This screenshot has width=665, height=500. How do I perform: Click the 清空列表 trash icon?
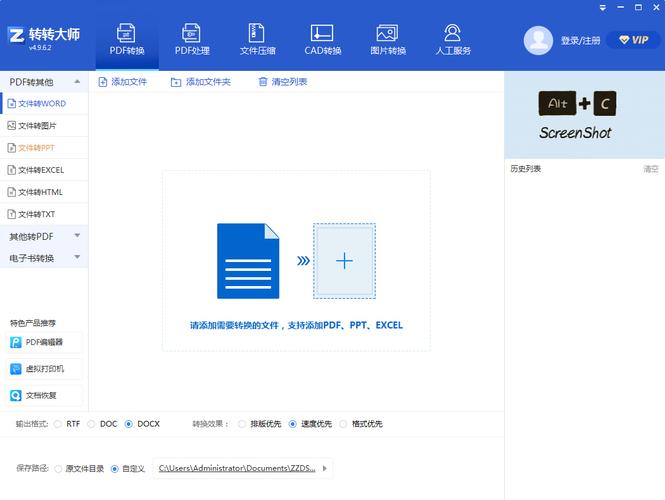[263, 81]
